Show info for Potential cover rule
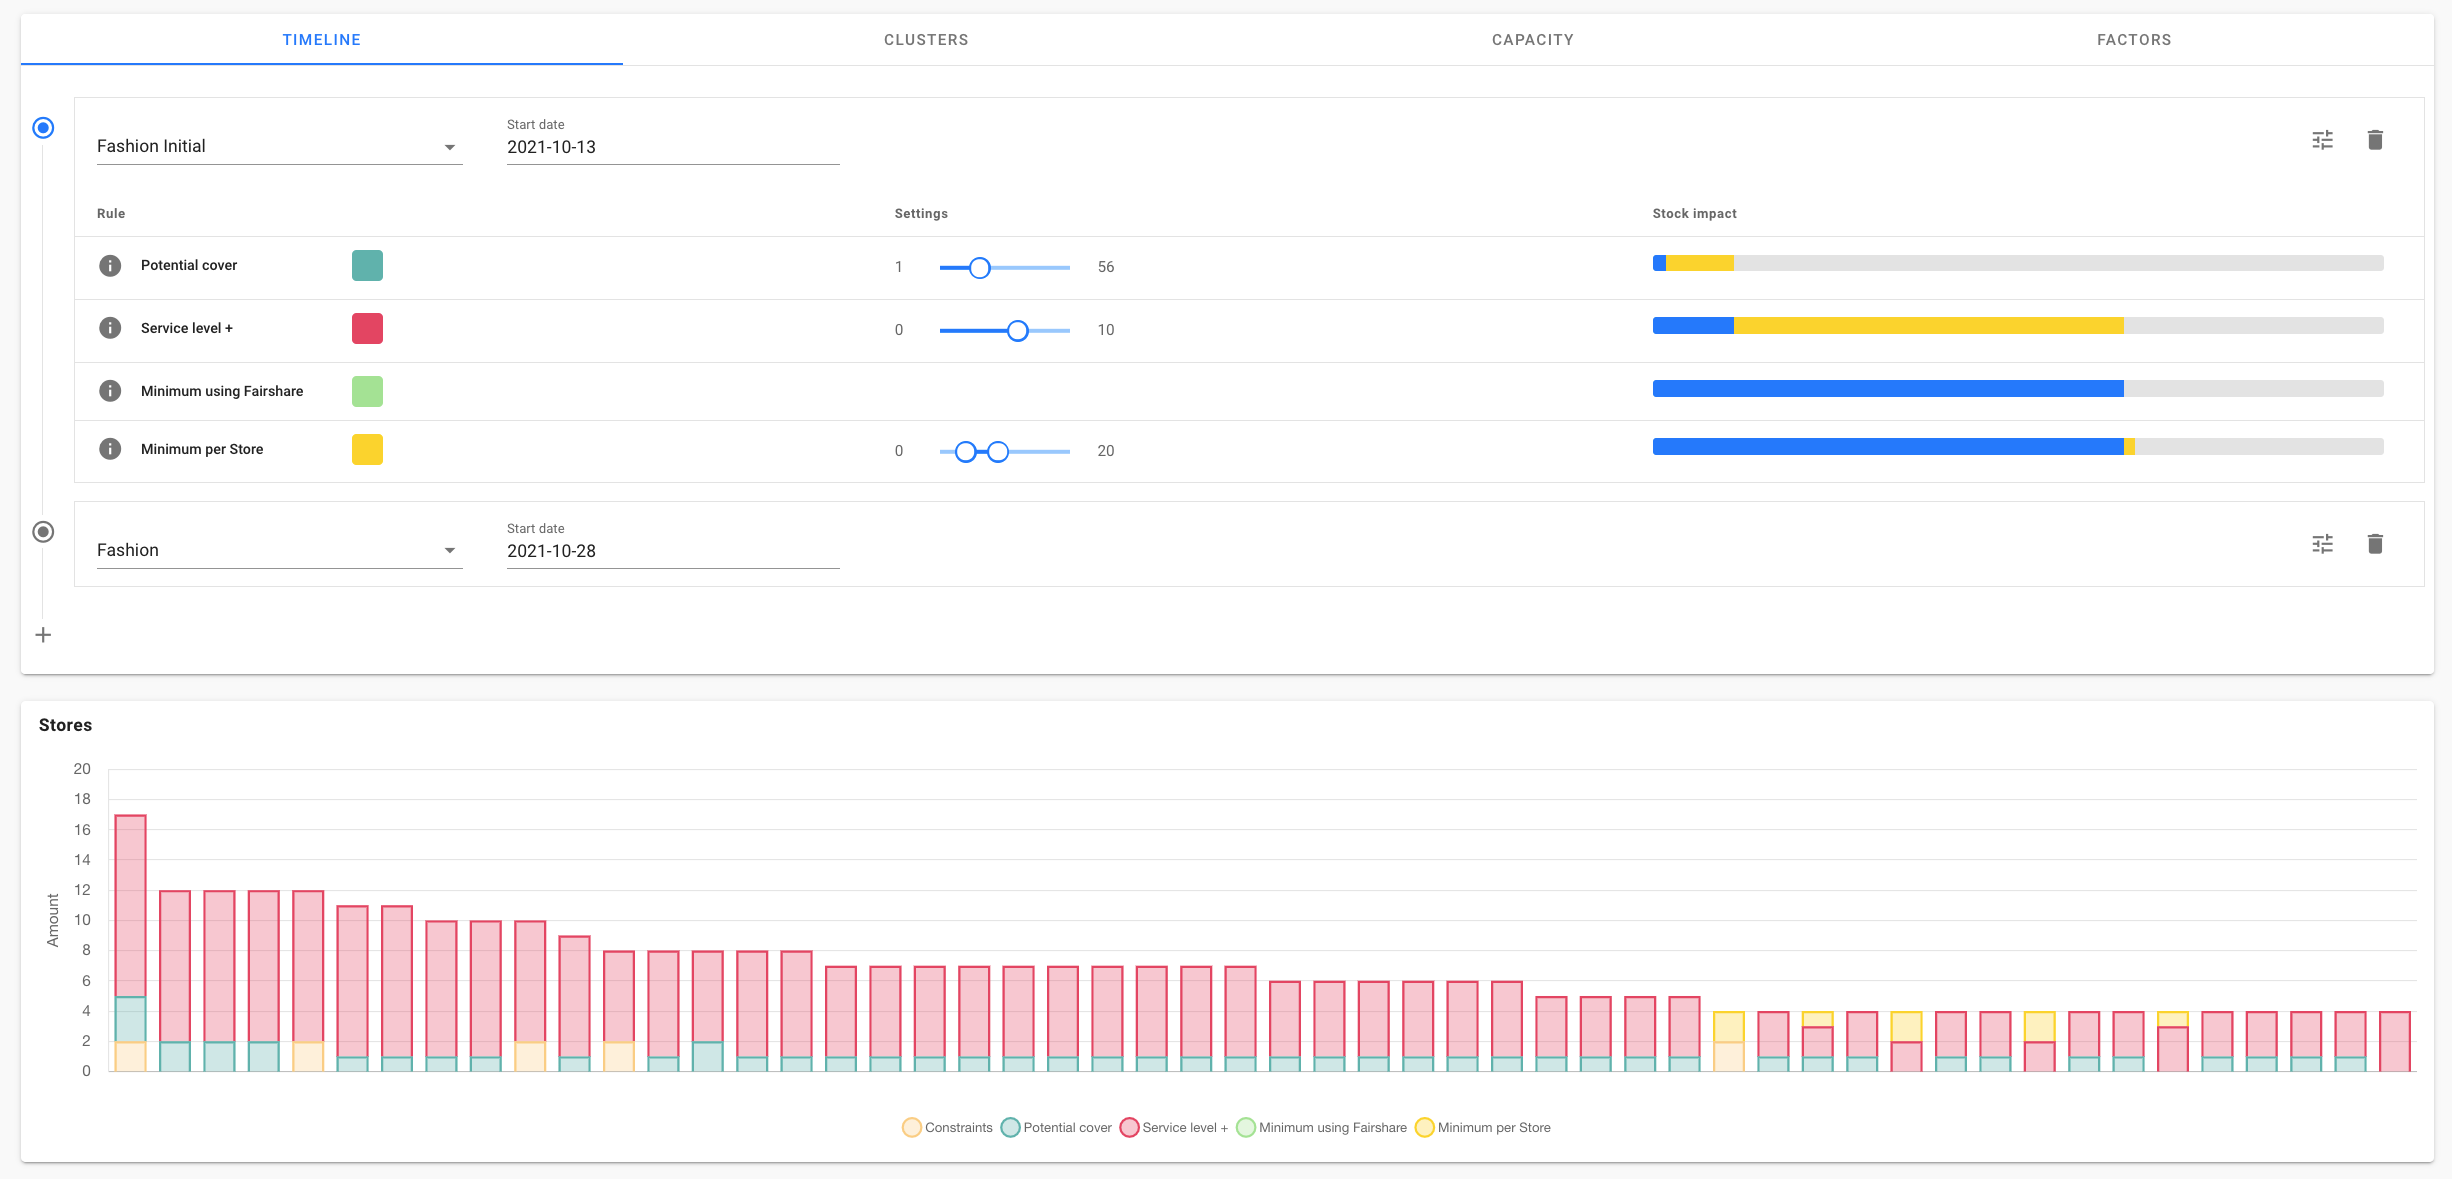 point(110,266)
